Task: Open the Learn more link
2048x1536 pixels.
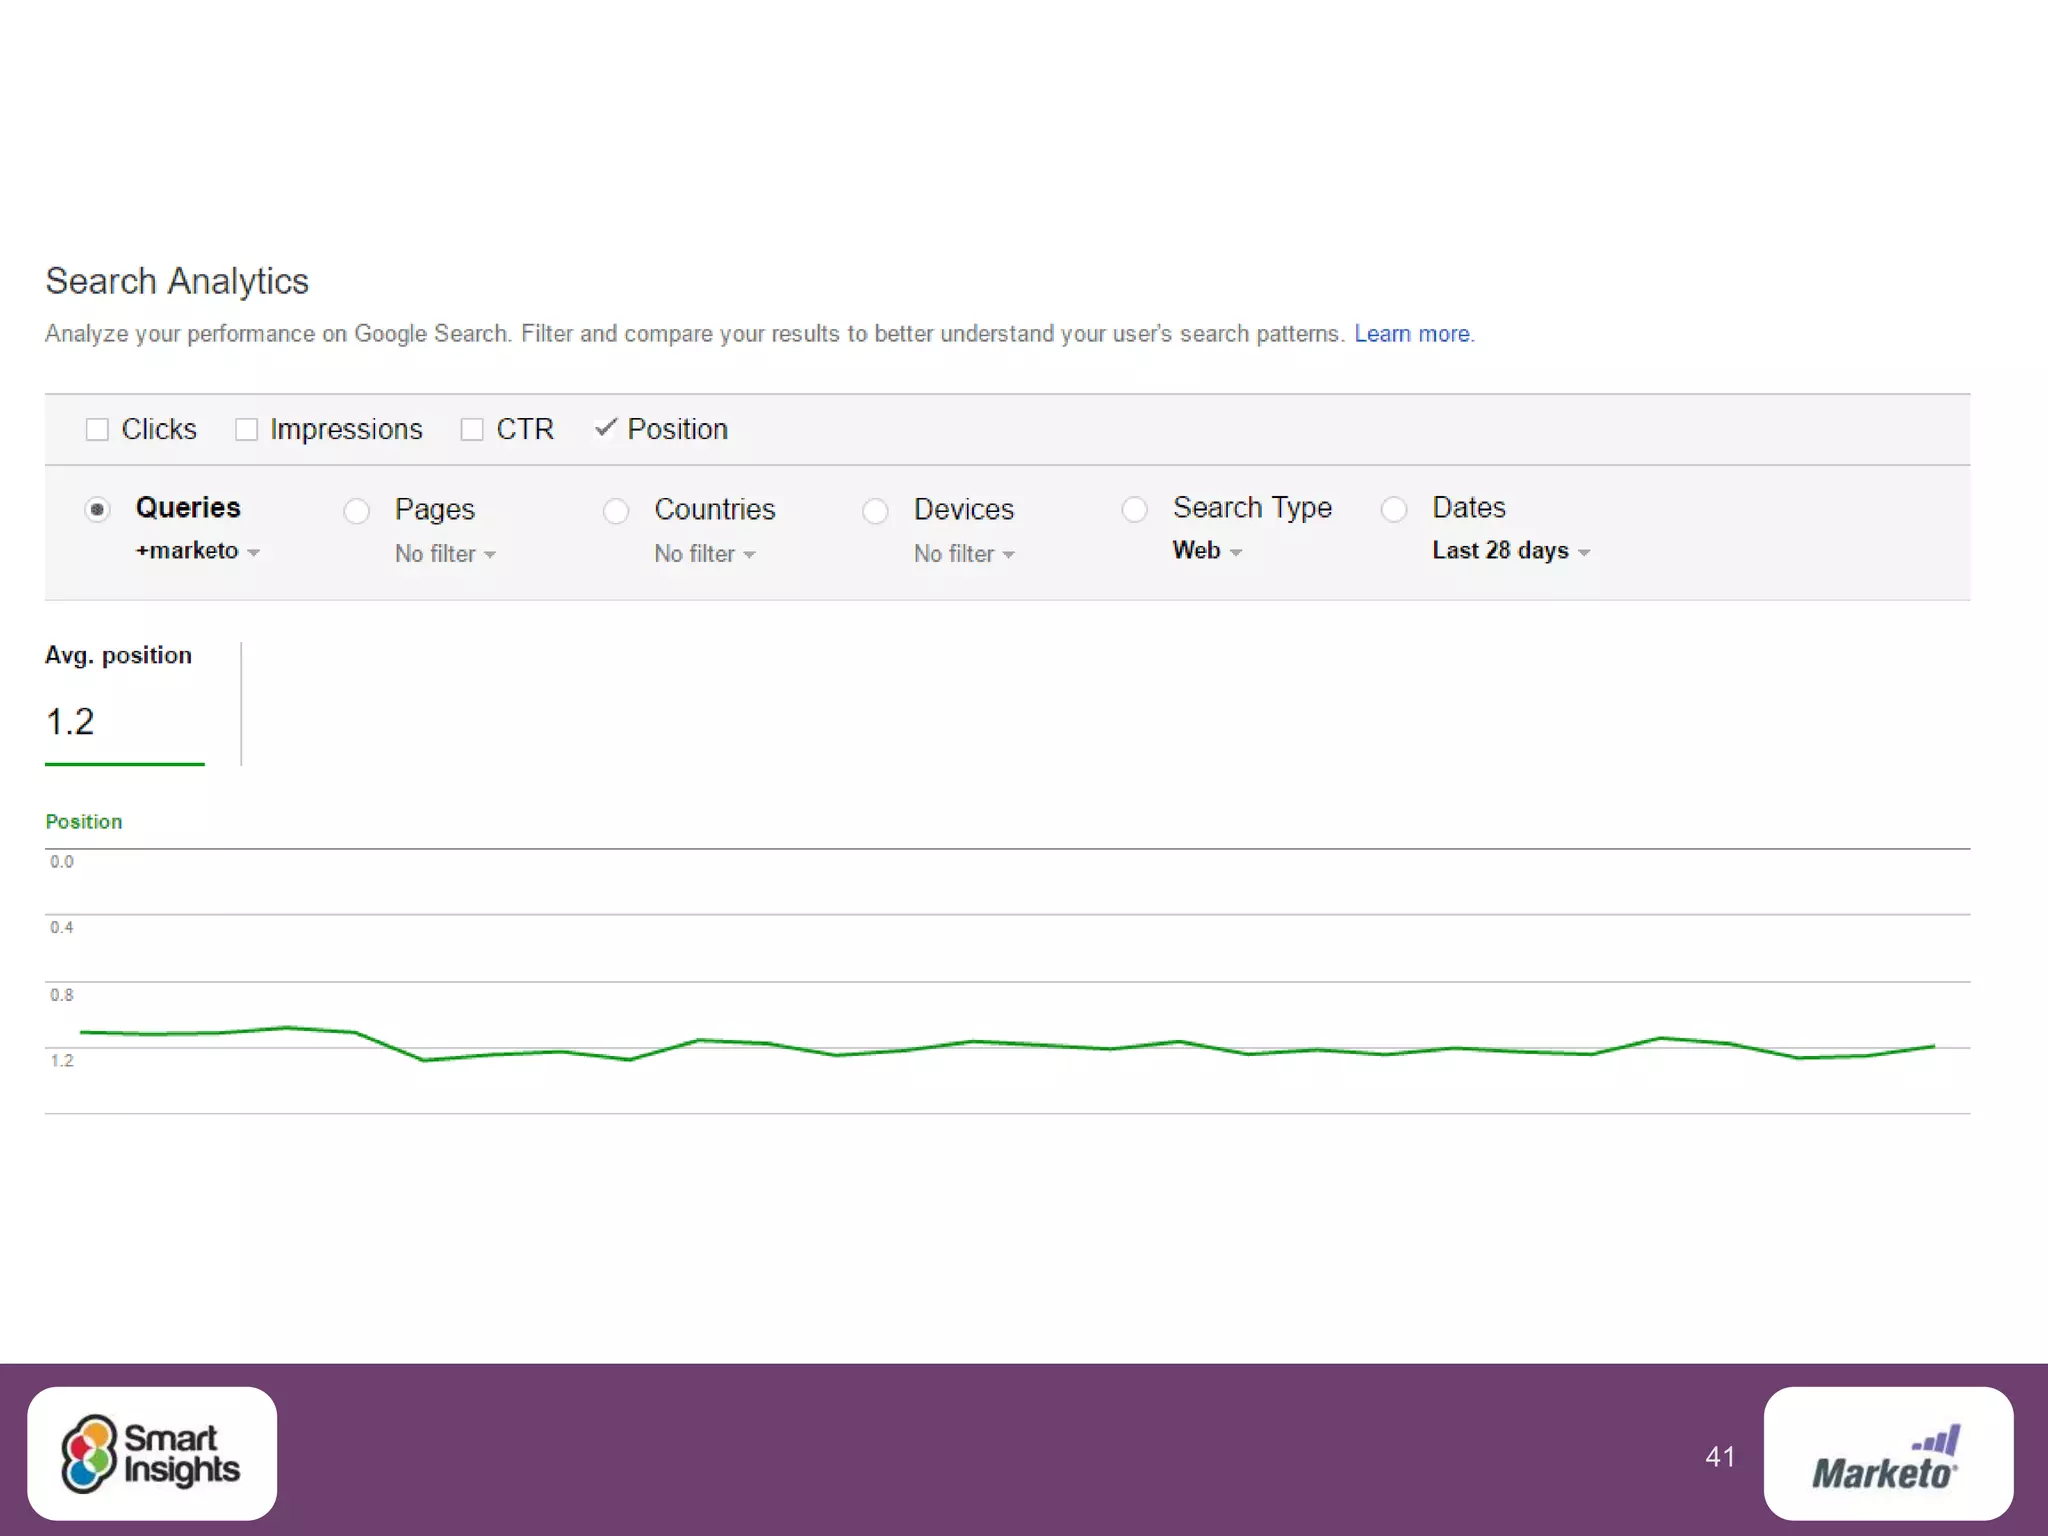Action: pyautogui.click(x=1413, y=334)
